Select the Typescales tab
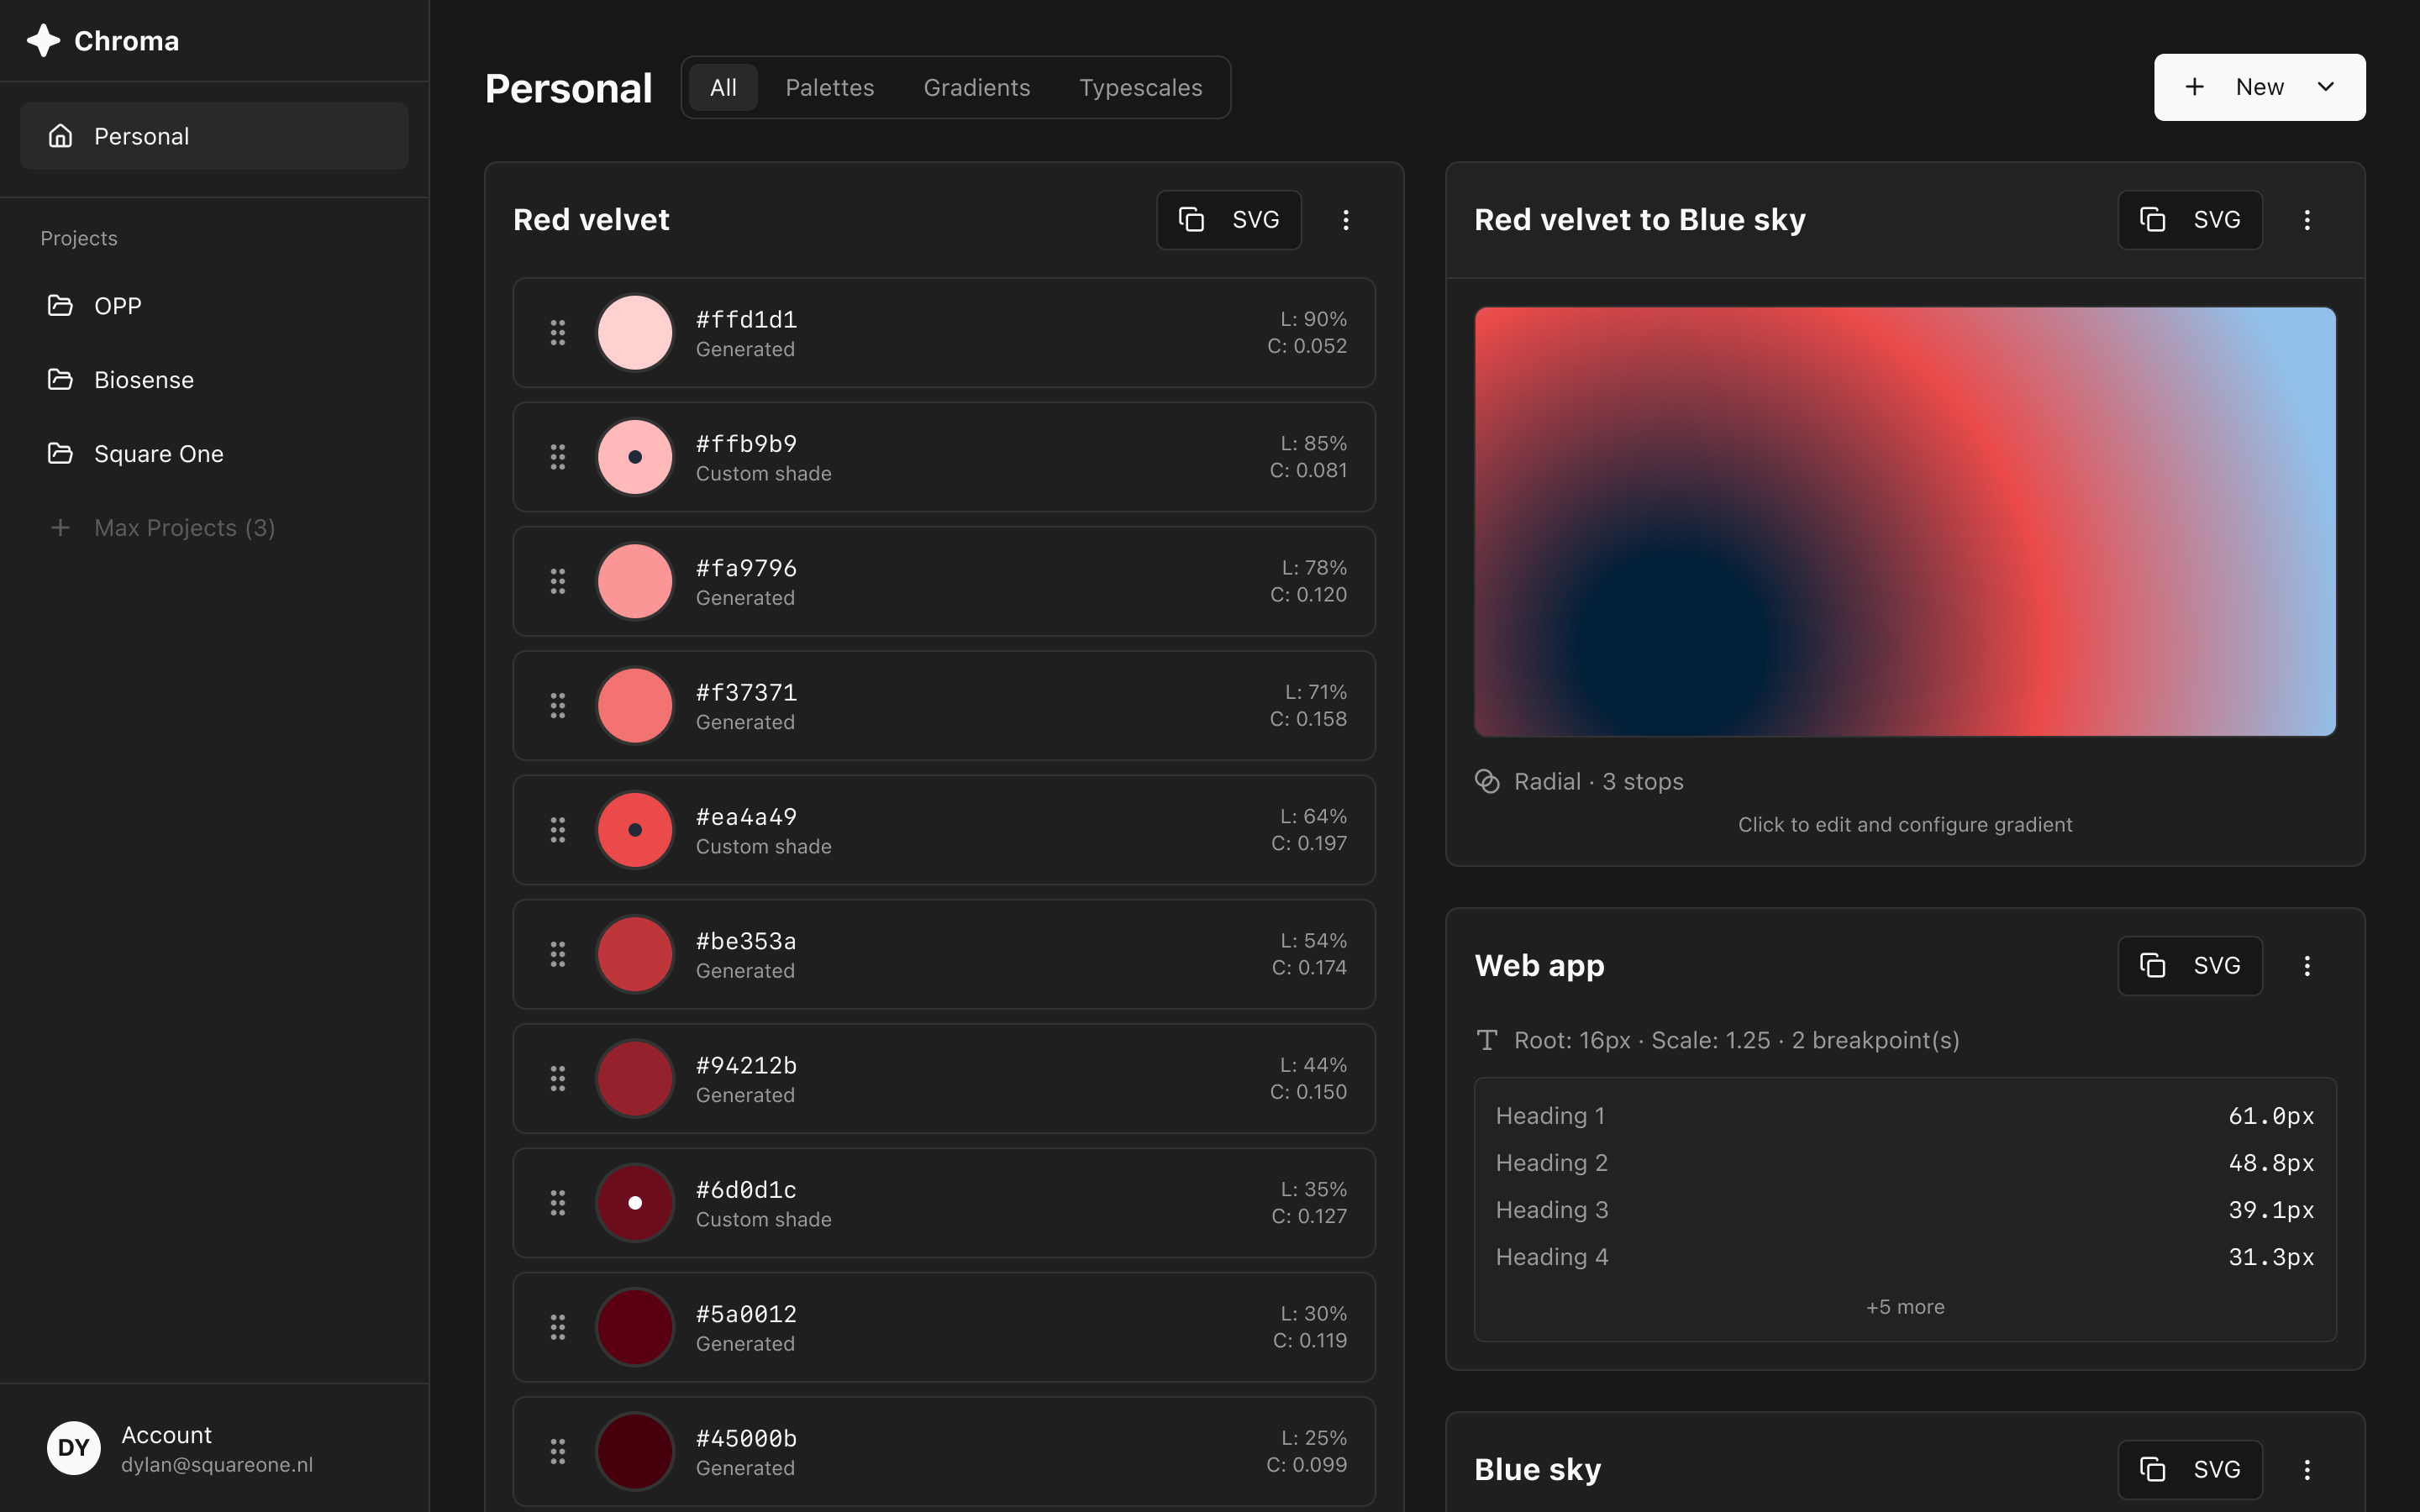The height and width of the screenshot is (1512, 2420). [x=1140, y=88]
